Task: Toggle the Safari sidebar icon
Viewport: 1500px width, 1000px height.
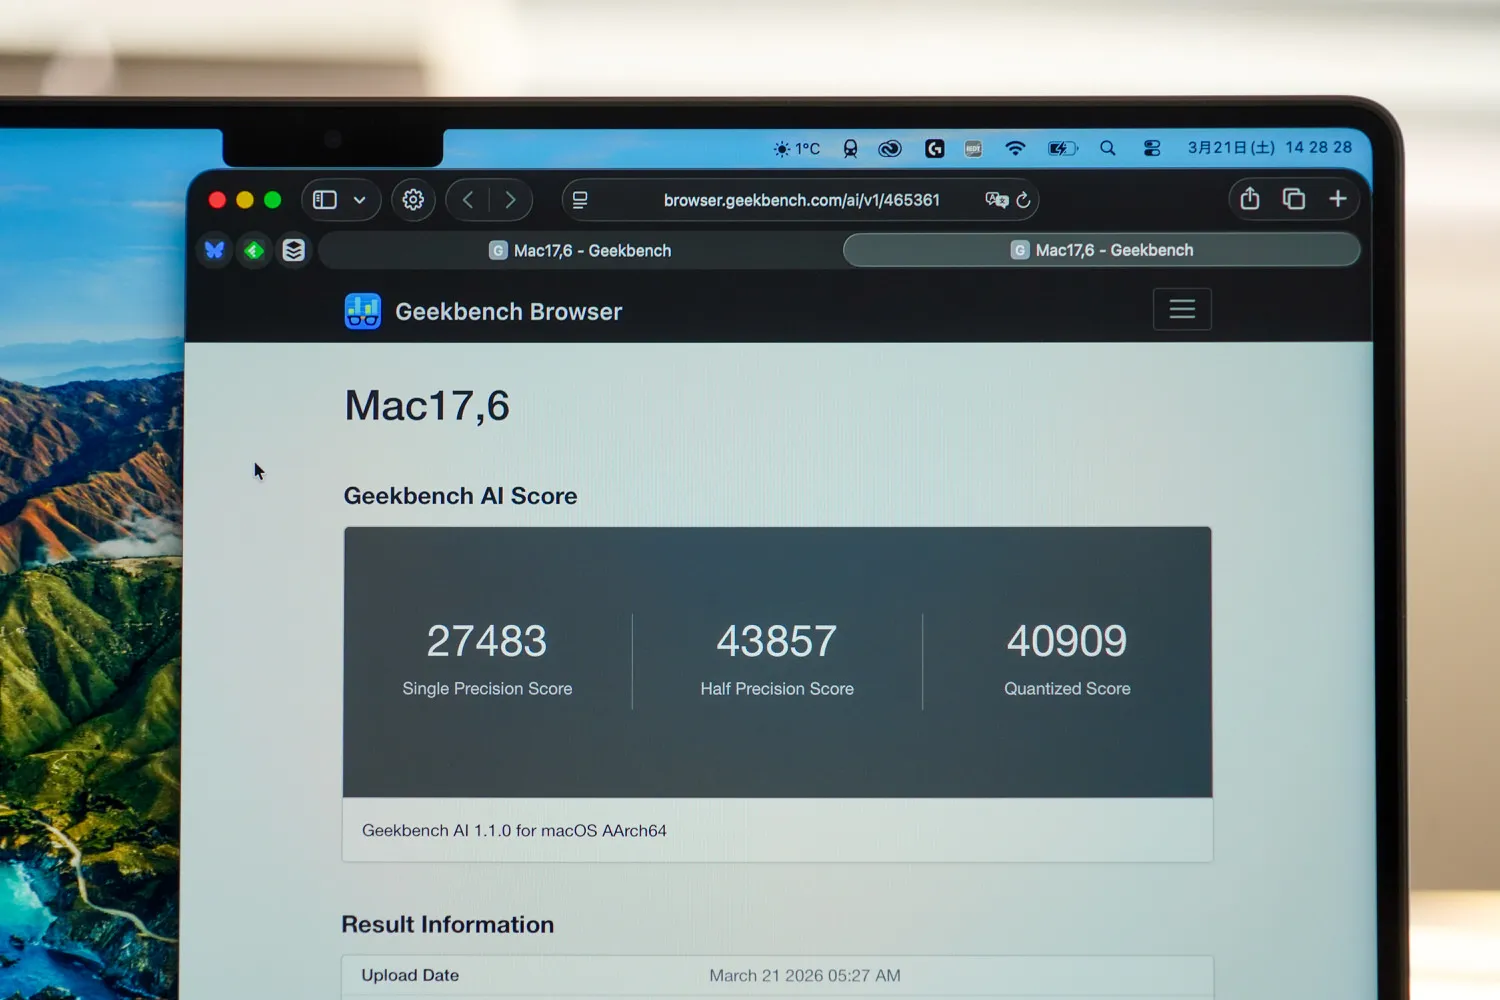Action: pyautogui.click(x=325, y=200)
